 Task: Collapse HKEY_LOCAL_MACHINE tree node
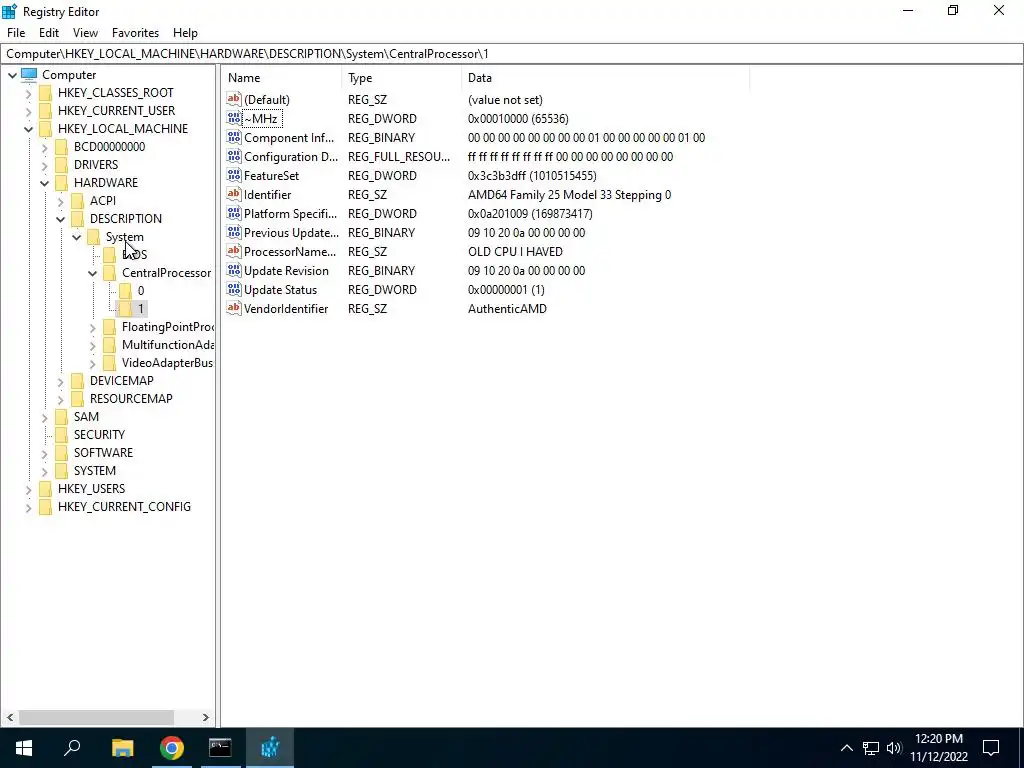coord(28,129)
